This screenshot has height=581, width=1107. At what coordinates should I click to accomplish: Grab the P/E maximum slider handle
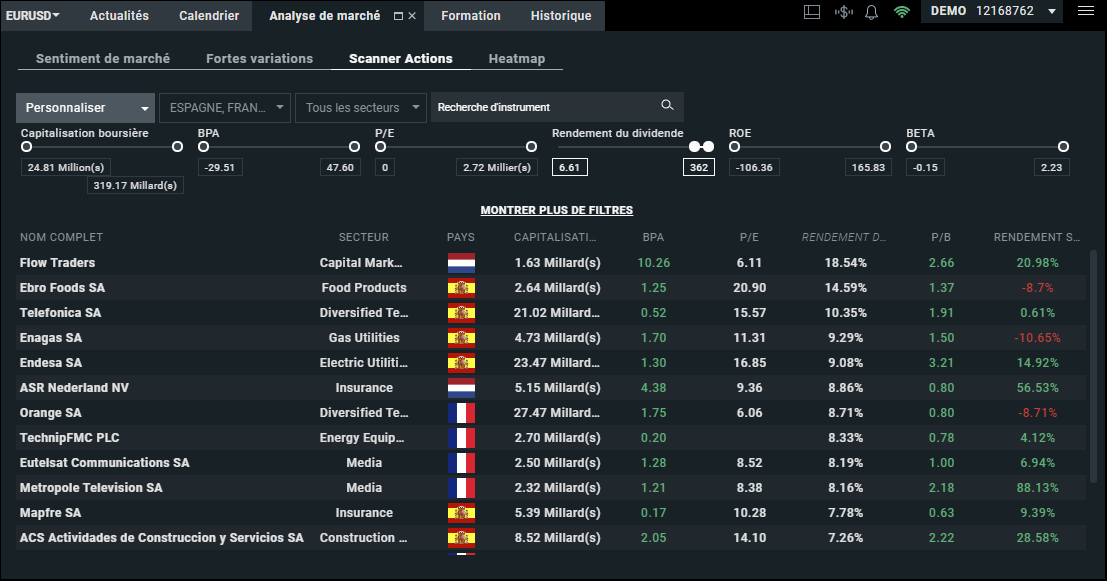point(532,147)
